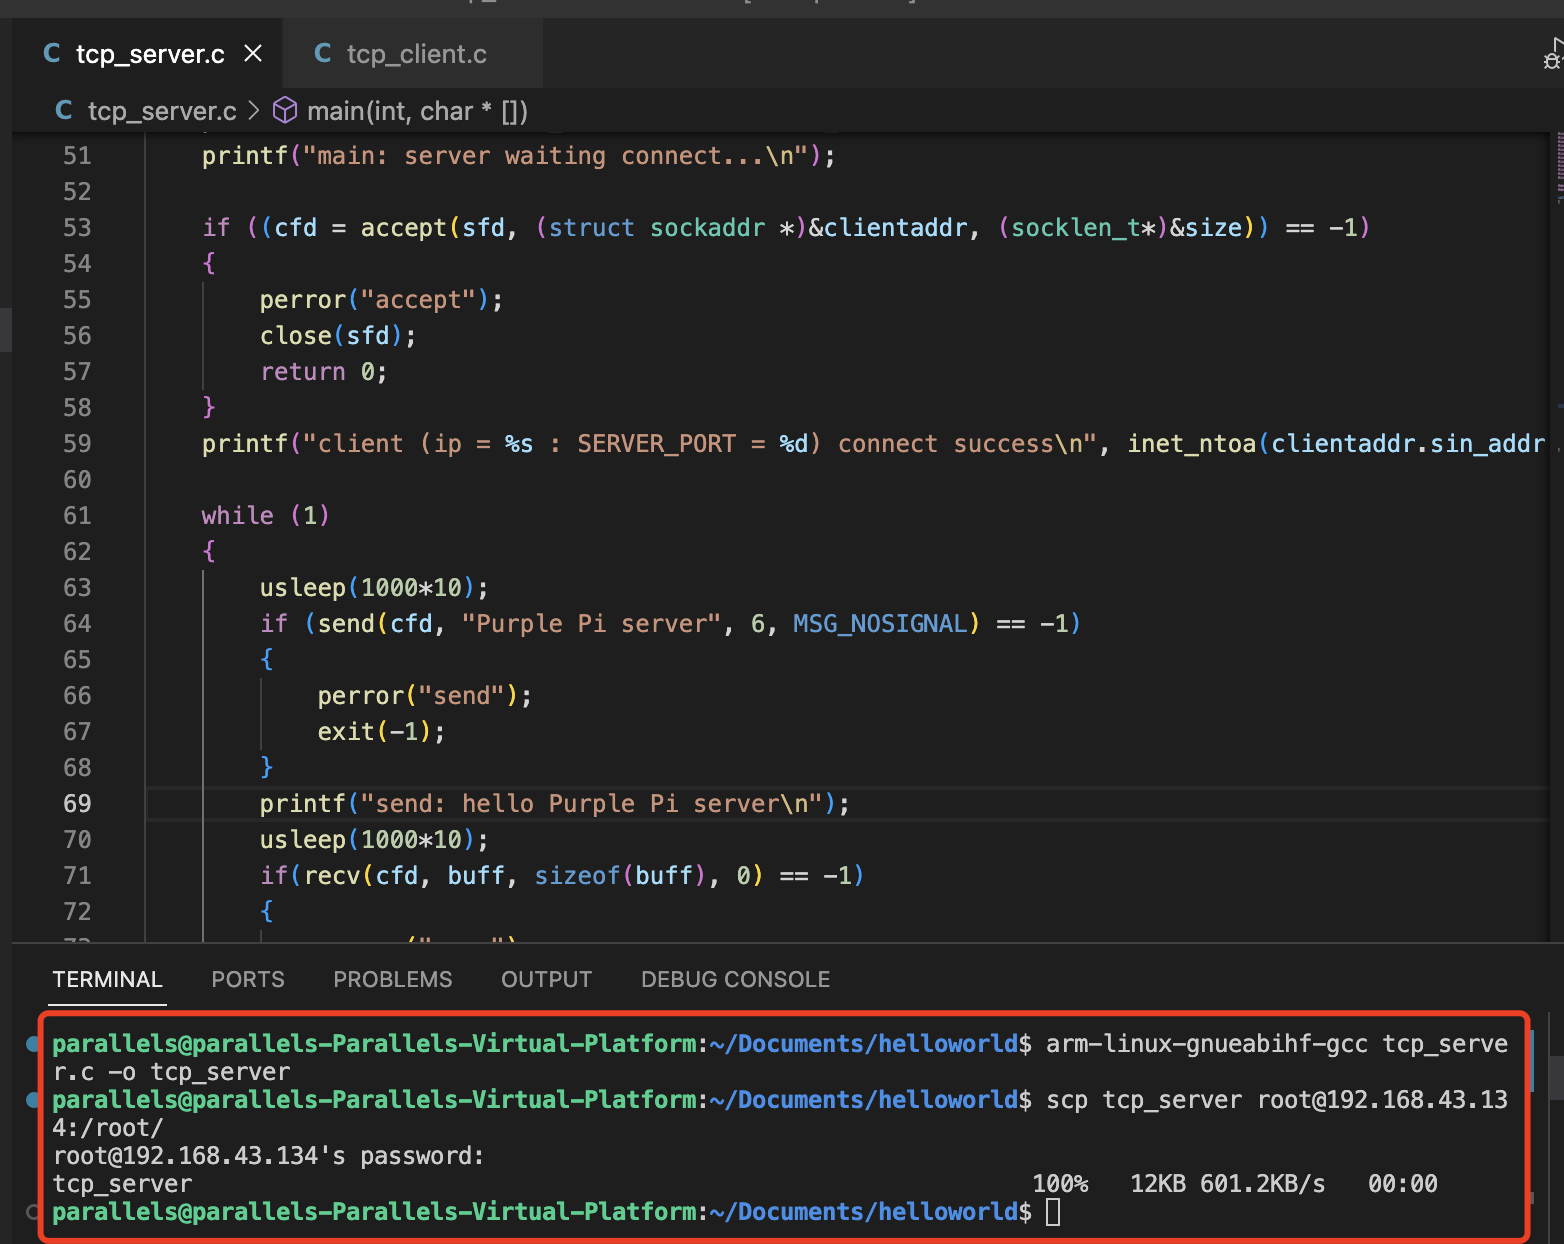Open tcp_server.c breadcrumb file segment
The width and height of the screenshot is (1564, 1244).
[x=162, y=111]
